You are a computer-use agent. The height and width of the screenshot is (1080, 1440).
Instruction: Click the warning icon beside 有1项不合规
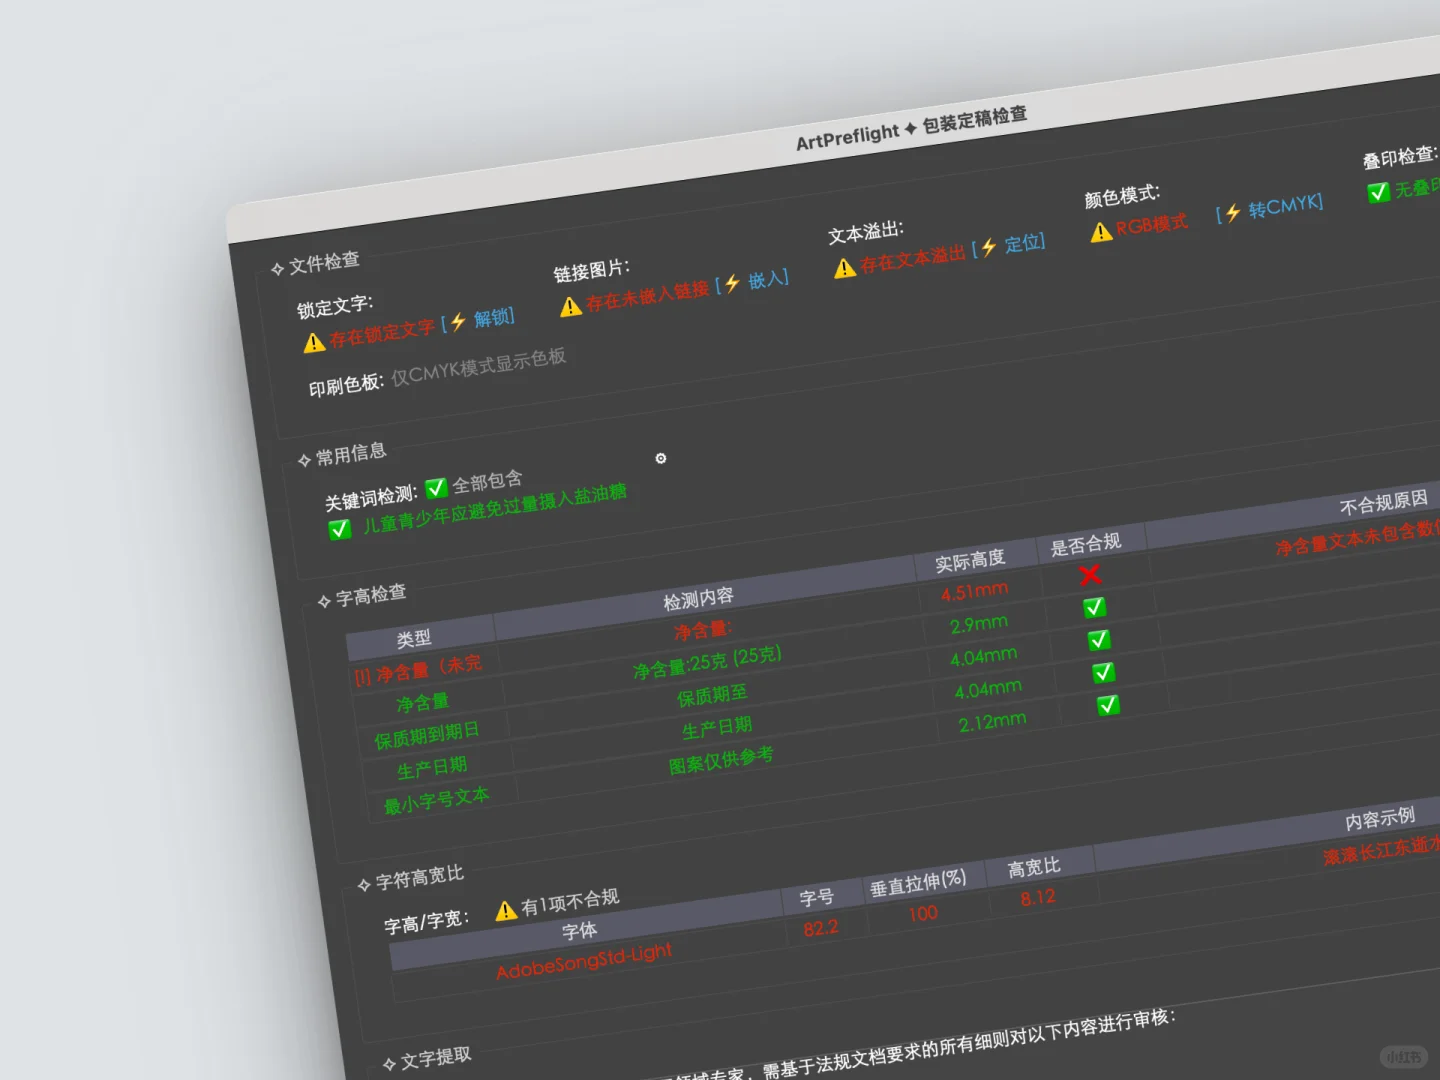coord(506,910)
